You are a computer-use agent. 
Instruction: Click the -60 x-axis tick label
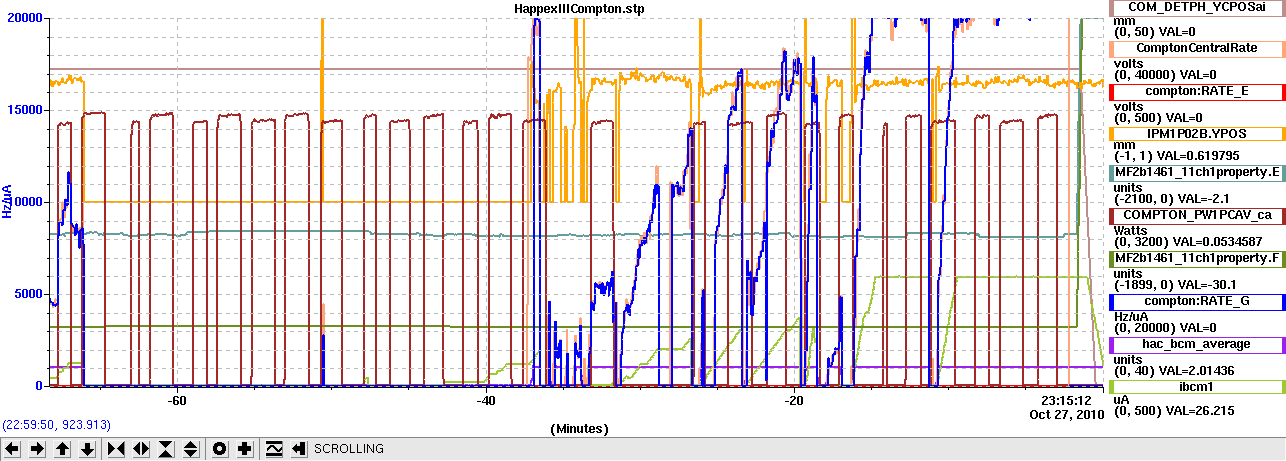point(177,401)
